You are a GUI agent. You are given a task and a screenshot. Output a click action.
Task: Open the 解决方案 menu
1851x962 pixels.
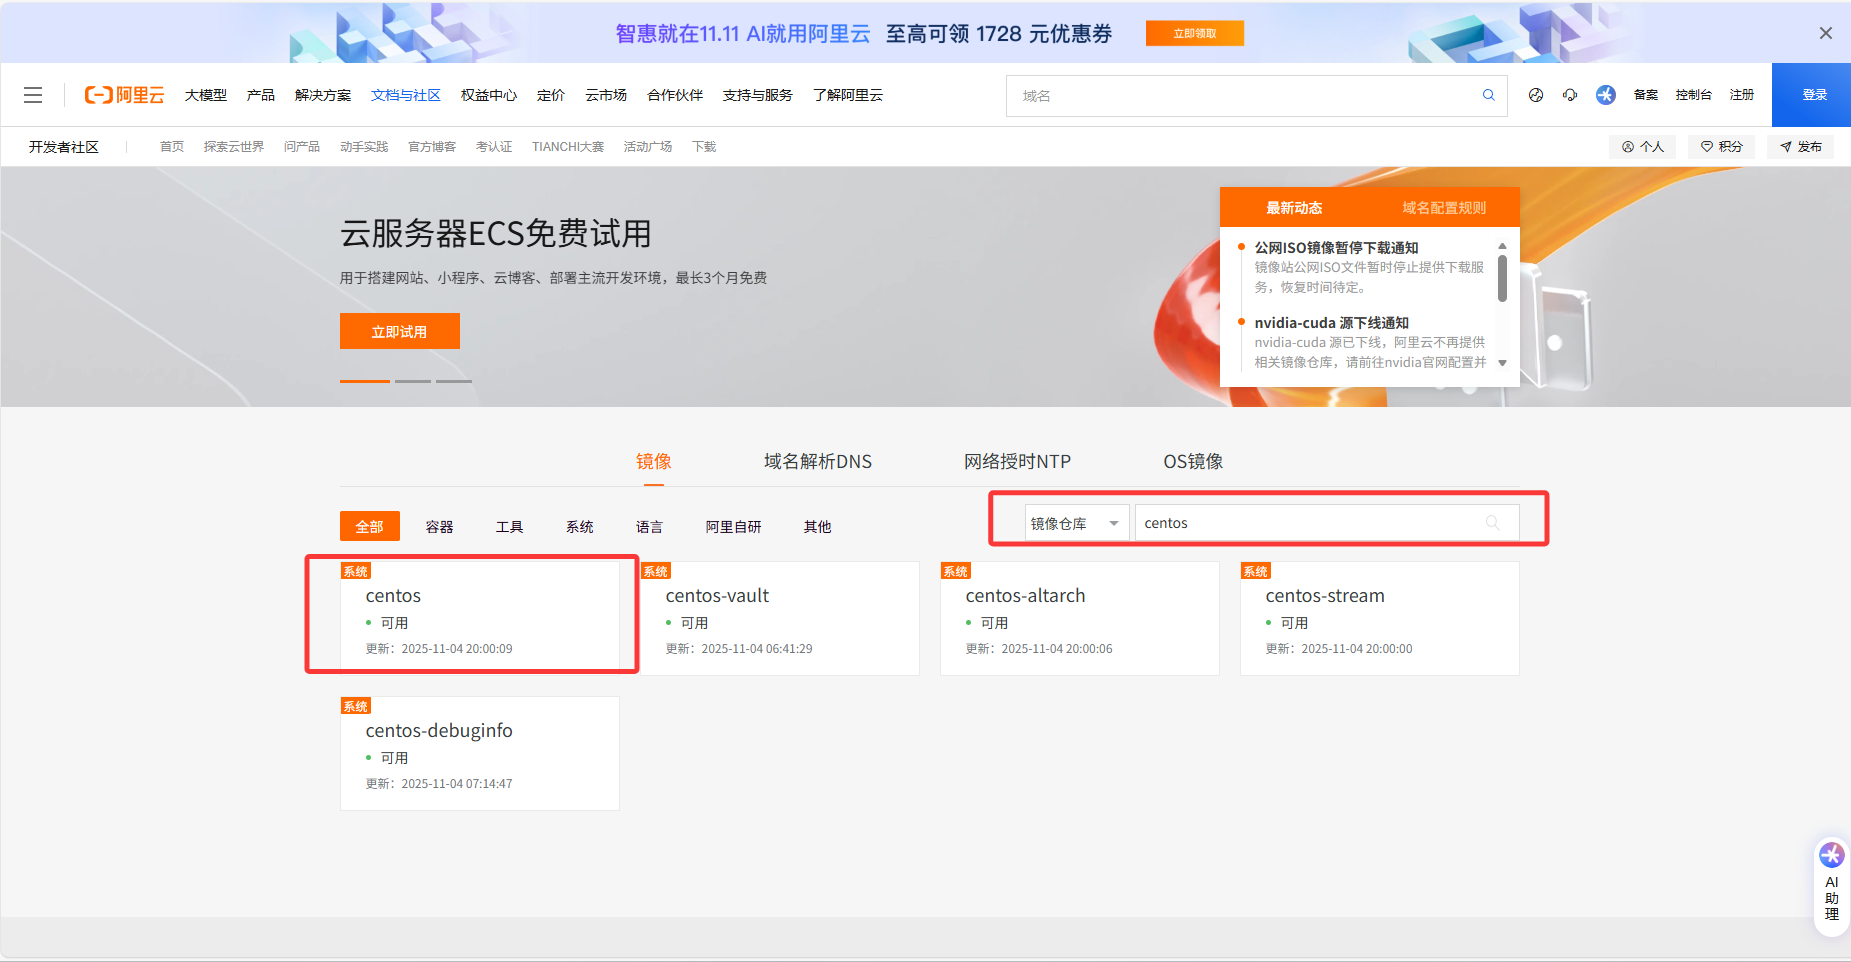323,95
